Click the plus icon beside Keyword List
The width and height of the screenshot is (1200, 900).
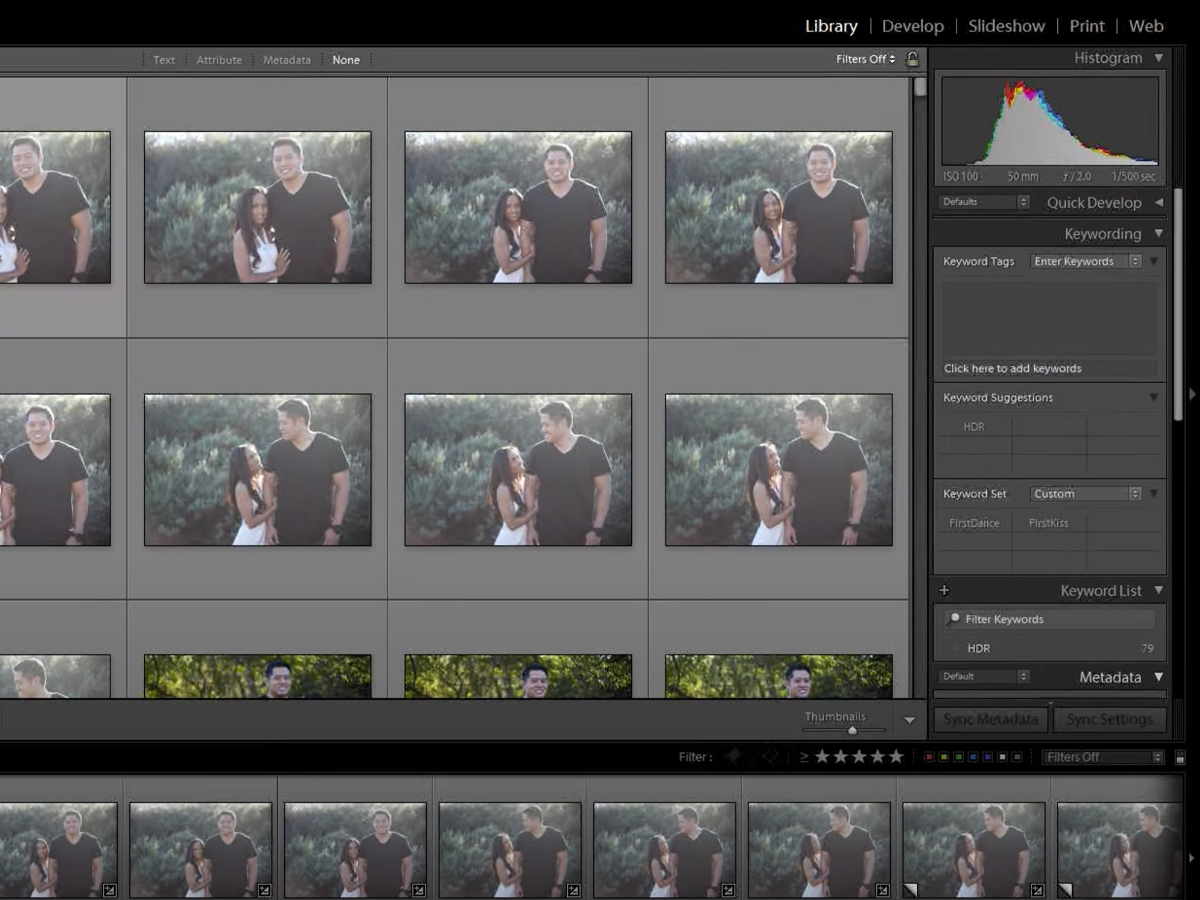pos(944,590)
